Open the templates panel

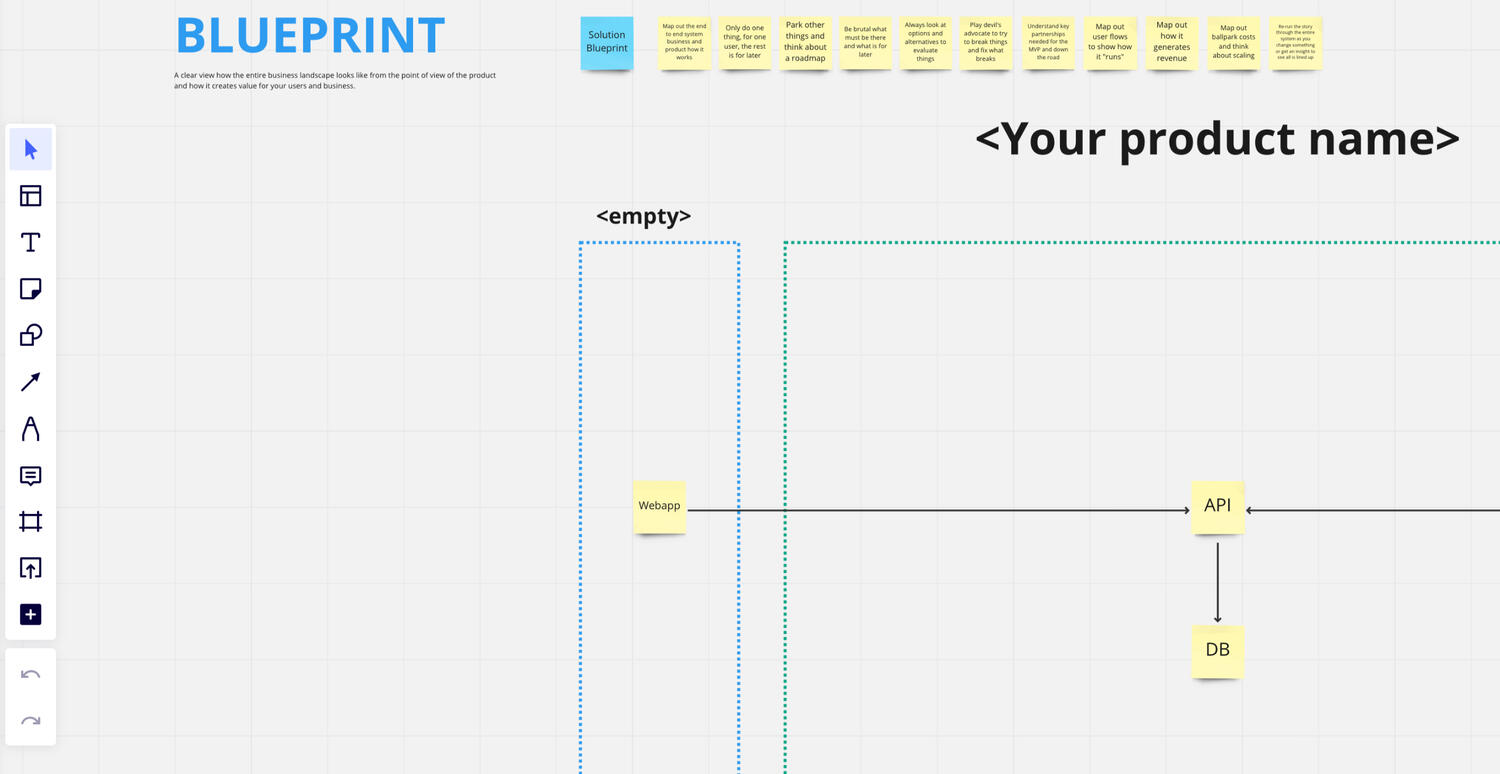pyautogui.click(x=31, y=196)
